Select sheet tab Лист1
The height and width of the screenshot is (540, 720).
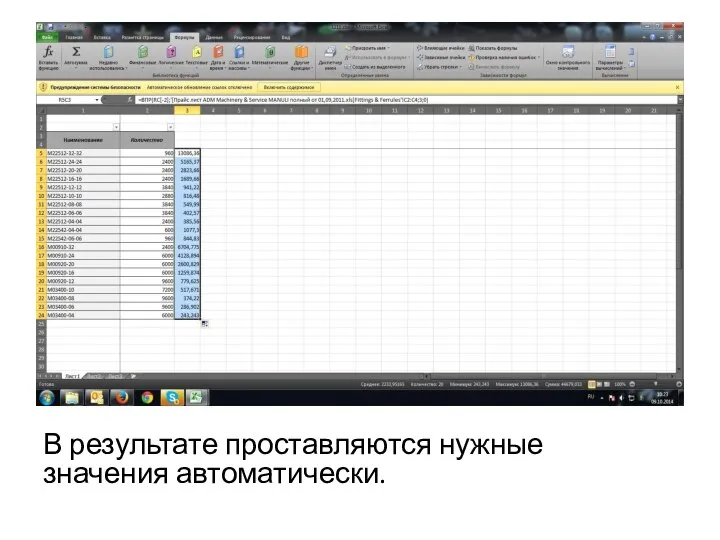pyautogui.click(x=72, y=376)
